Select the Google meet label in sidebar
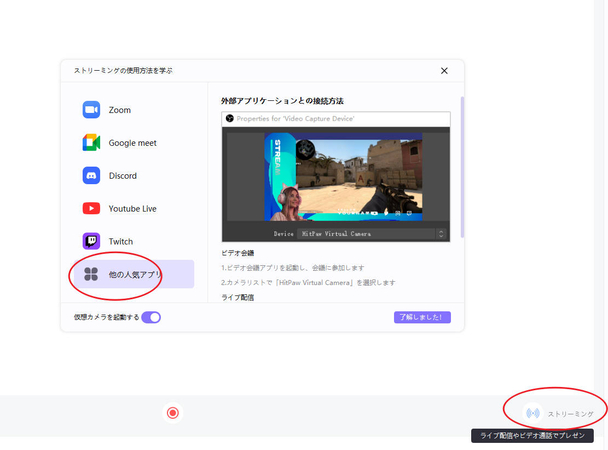Image resolution: width=608 pixels, height=450 pixels. [132, 143]
